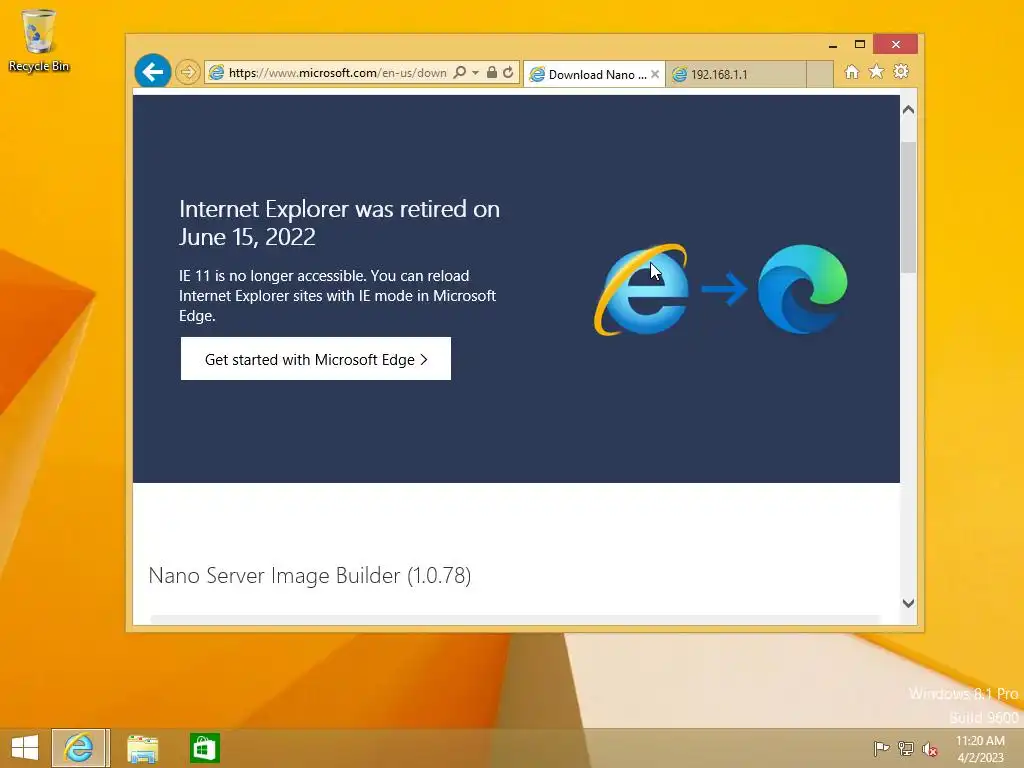The image size is (1024, 768).
Task: Minimize the Internet Explorer window
Action: 833,45
